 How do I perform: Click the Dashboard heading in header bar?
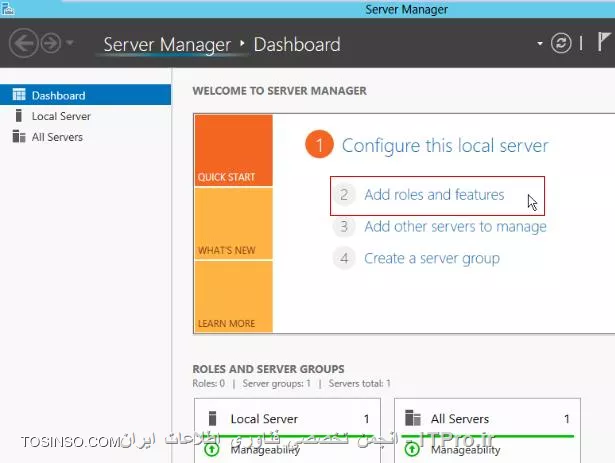point(297,44)
